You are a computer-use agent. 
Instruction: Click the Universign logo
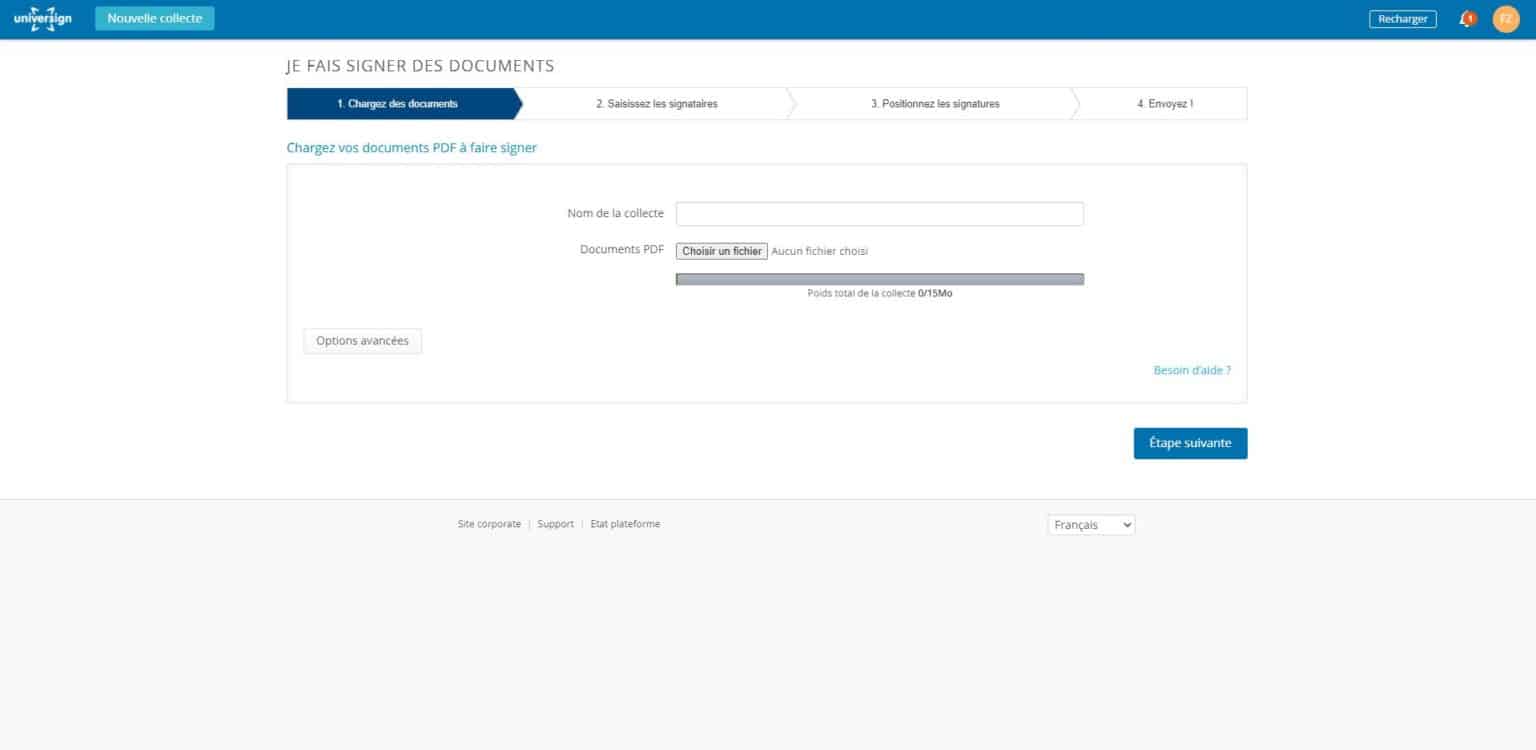(x=41, y=17)
